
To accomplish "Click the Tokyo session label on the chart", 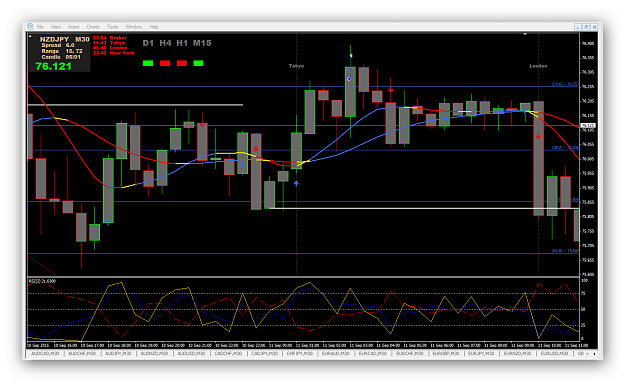I will pos(296,66).
